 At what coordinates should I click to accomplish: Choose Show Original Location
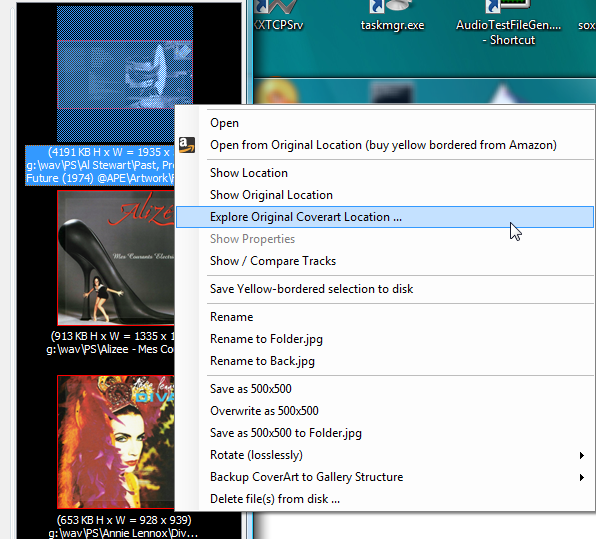(385, 195)
